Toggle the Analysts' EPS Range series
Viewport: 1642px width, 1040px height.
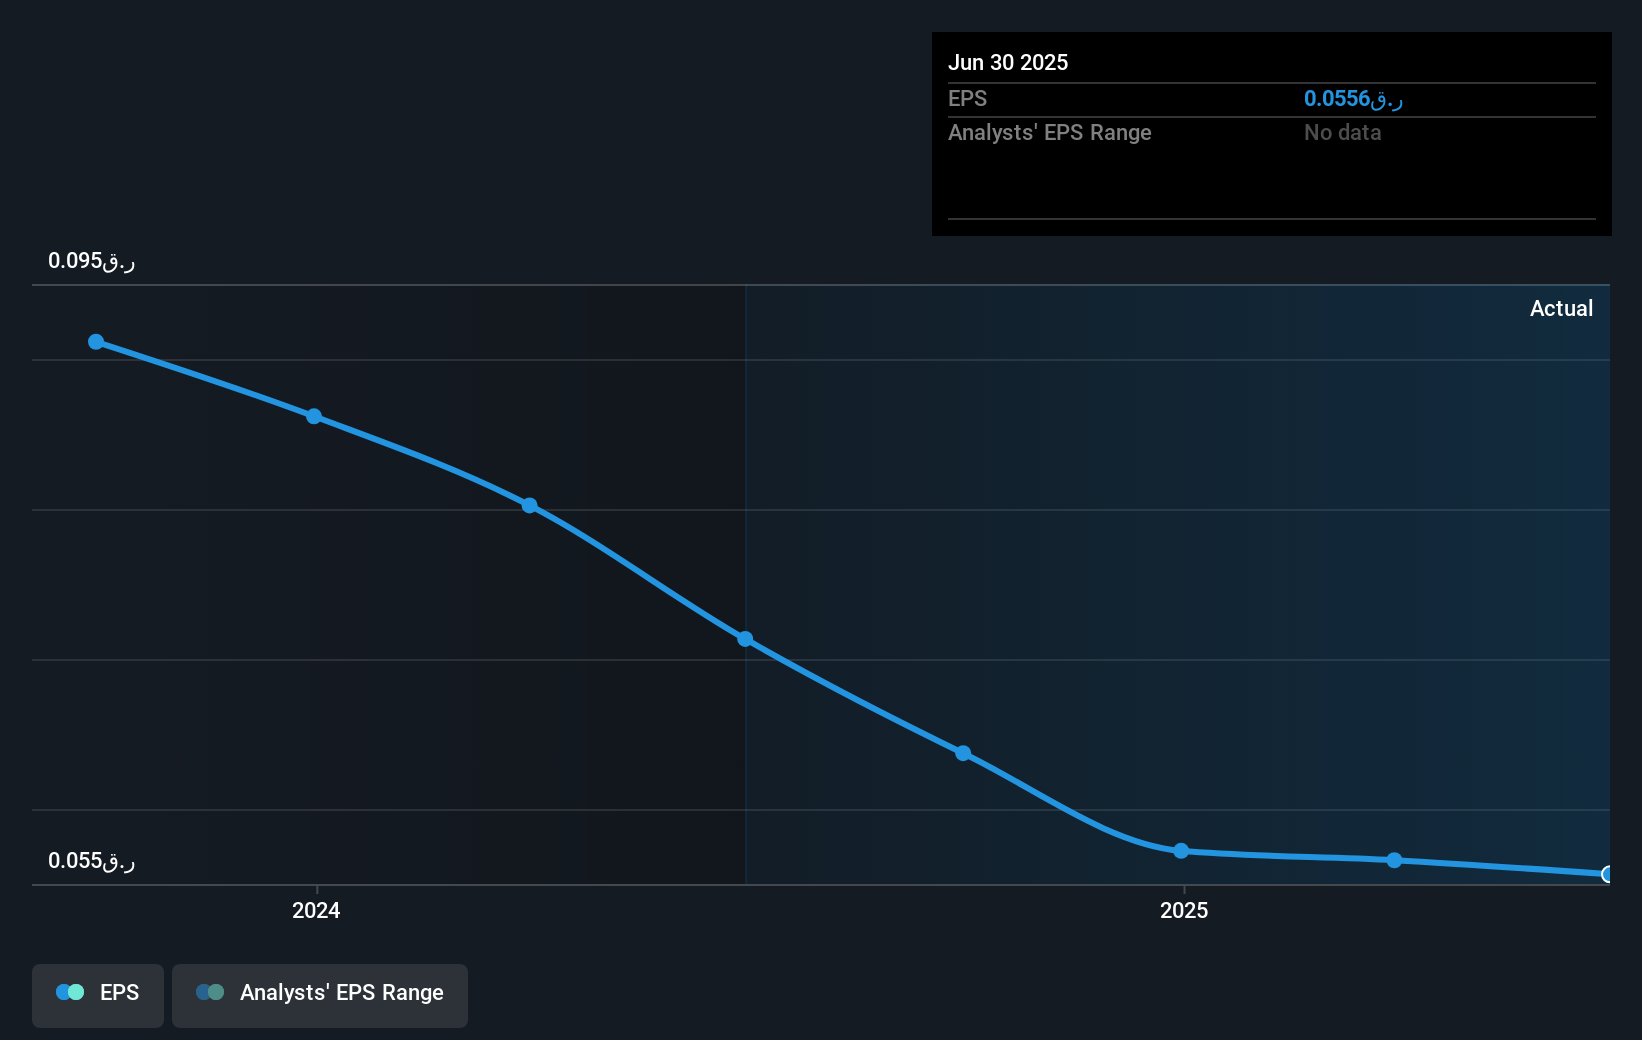coord(320,993)
